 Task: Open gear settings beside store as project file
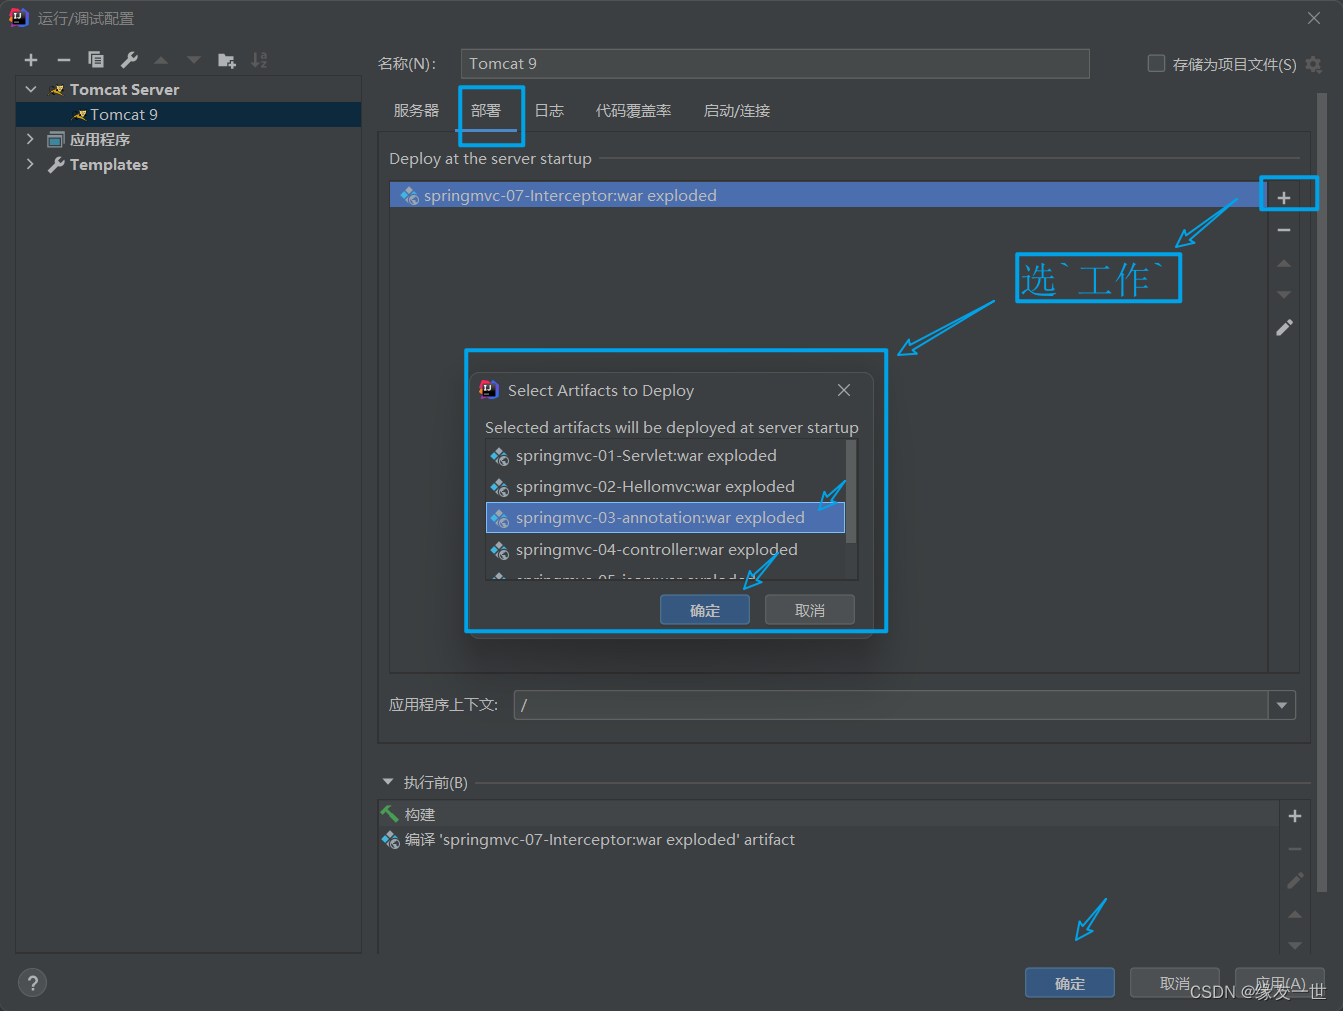1314,64
